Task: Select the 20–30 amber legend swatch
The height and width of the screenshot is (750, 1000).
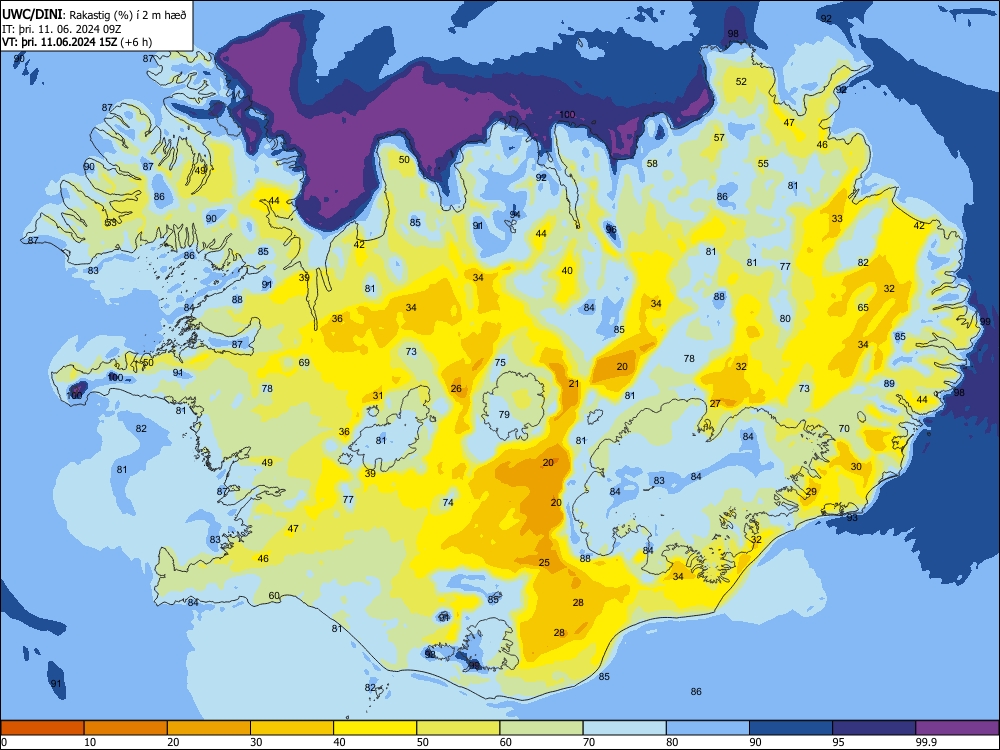Action: [209, 728]
